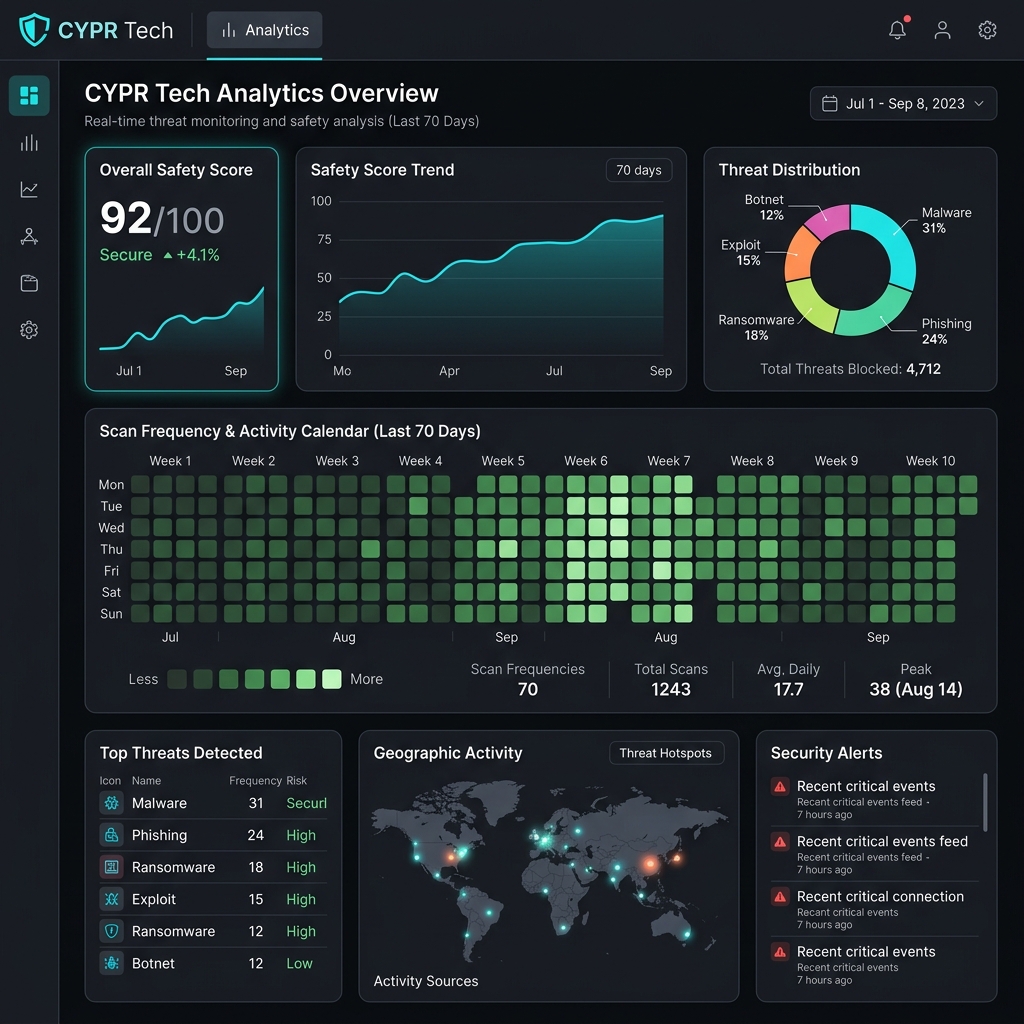This screenshot has width=1024, height=1024.
Task: Open the Jul 1 - Sep 8, 2023 date range dropdown
Action: click(903, 103)
